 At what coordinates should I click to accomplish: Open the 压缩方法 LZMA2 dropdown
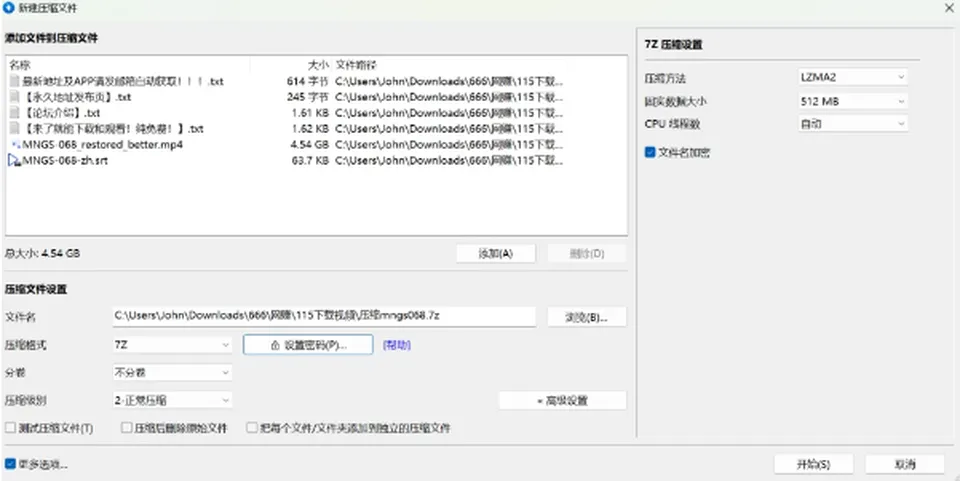coord(853,77)
